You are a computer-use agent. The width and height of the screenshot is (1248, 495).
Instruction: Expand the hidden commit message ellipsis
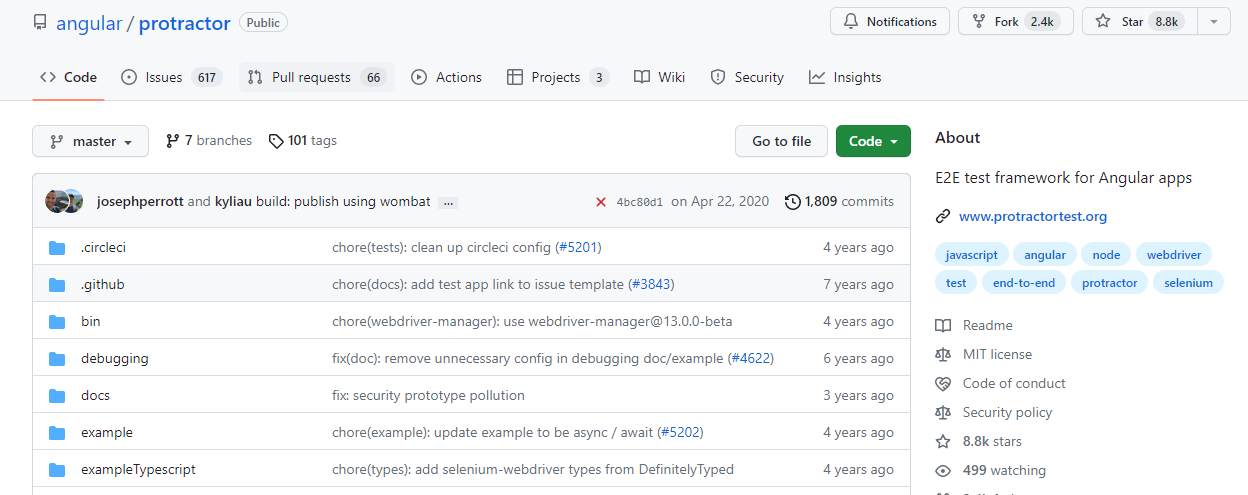(x=448, y=202)
